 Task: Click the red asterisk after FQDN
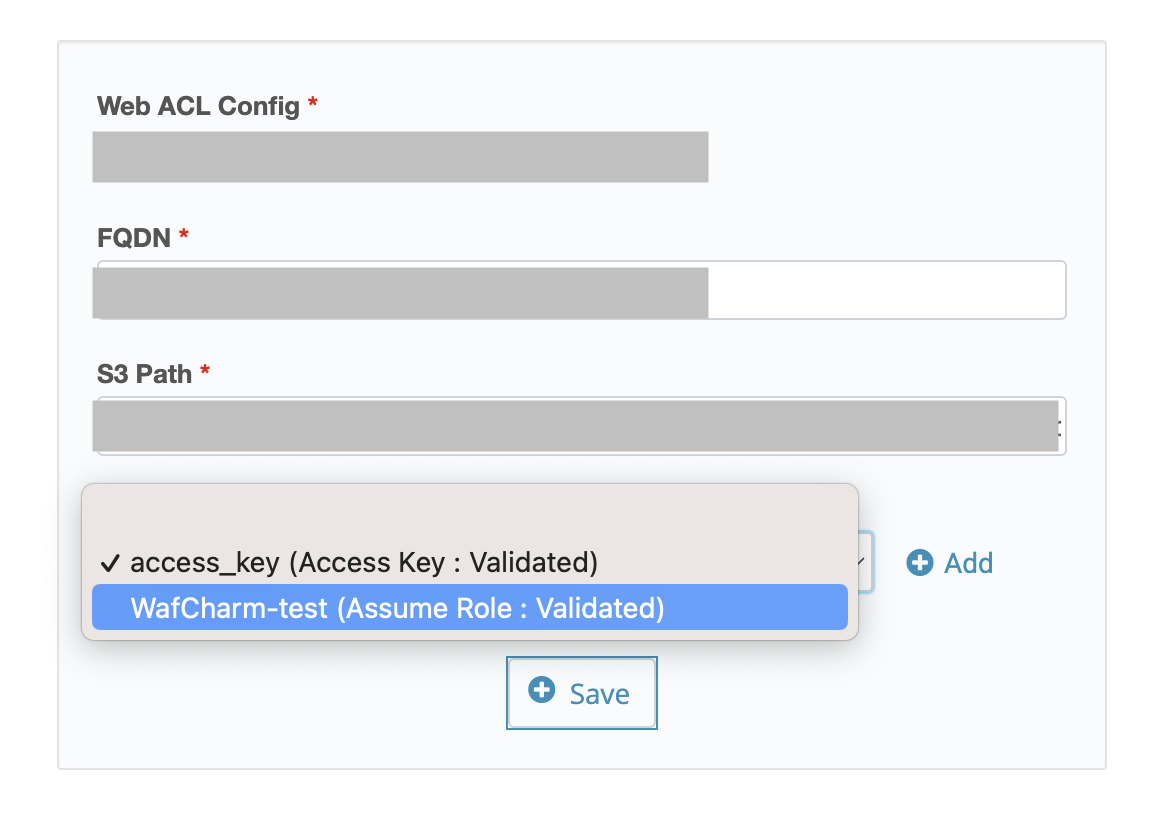[x=184, y=235]
